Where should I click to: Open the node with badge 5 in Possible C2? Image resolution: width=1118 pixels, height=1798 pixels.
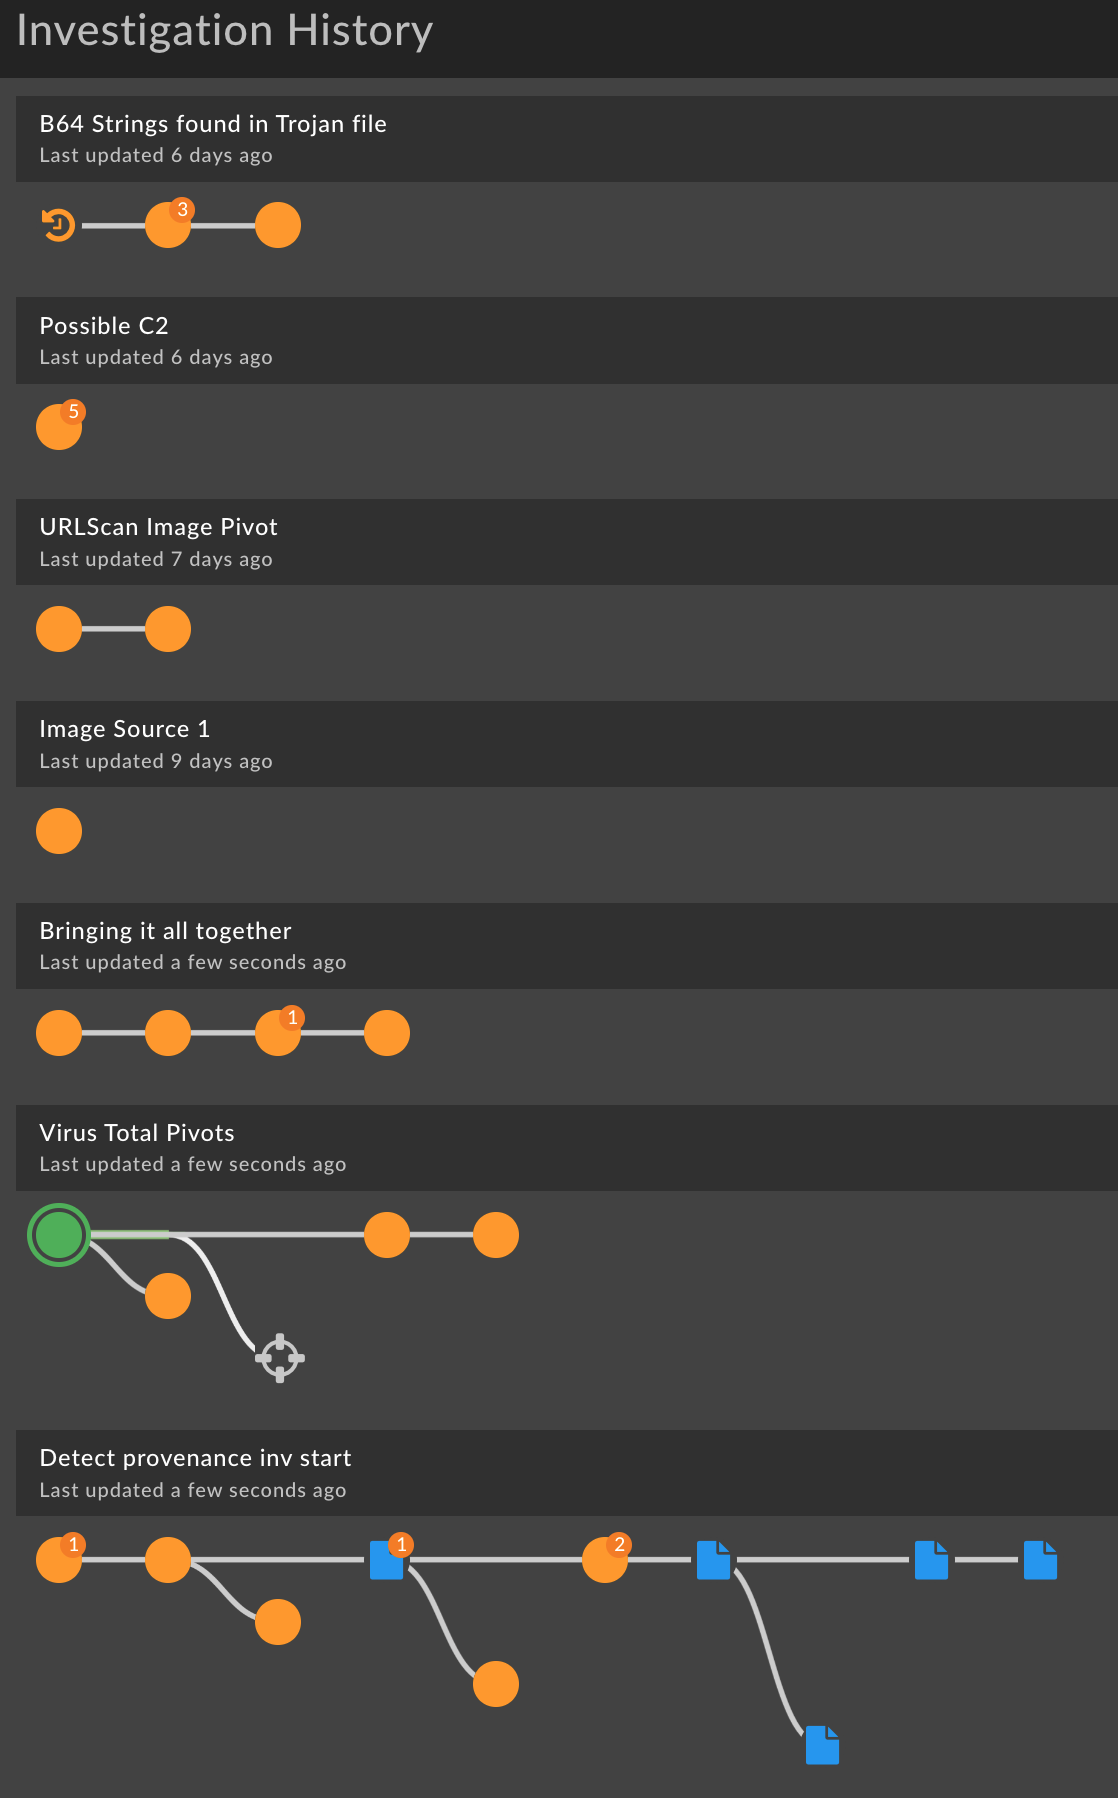[58, 426]
